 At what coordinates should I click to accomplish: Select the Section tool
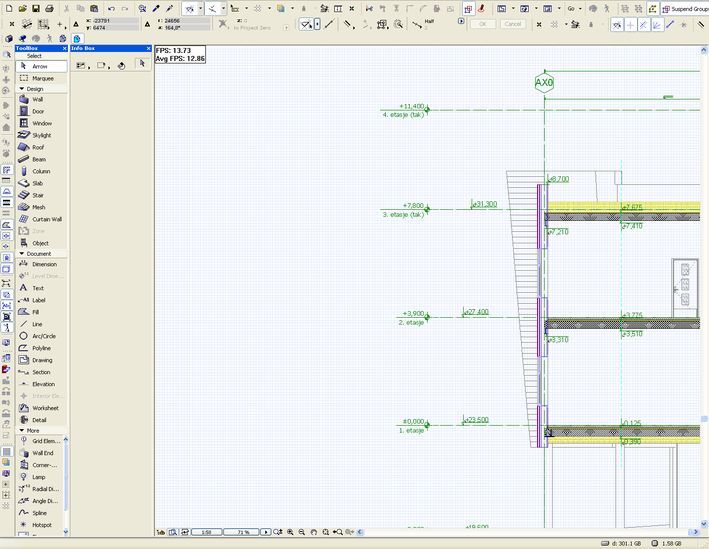click(40, 372)
